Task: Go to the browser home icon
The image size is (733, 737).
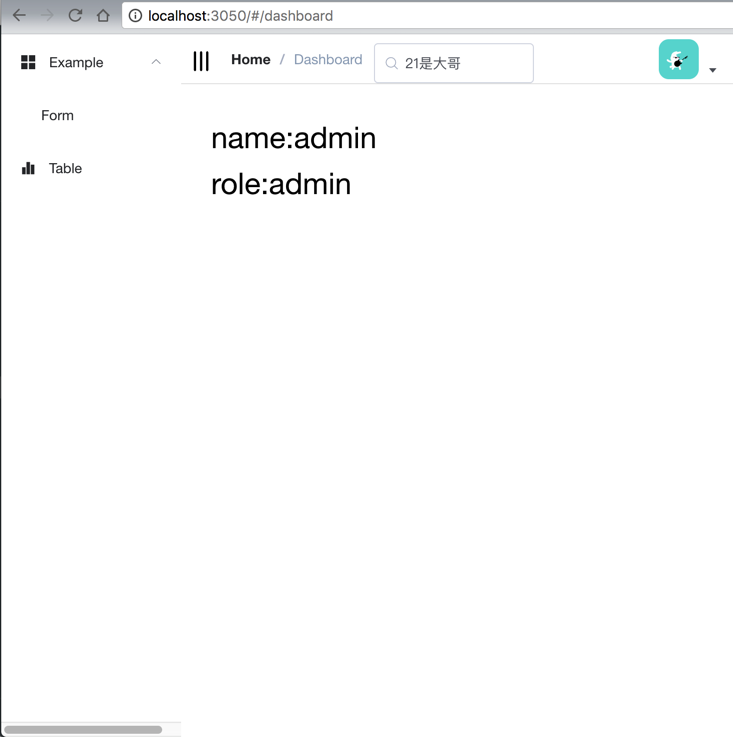Action: tap(103, 16)
